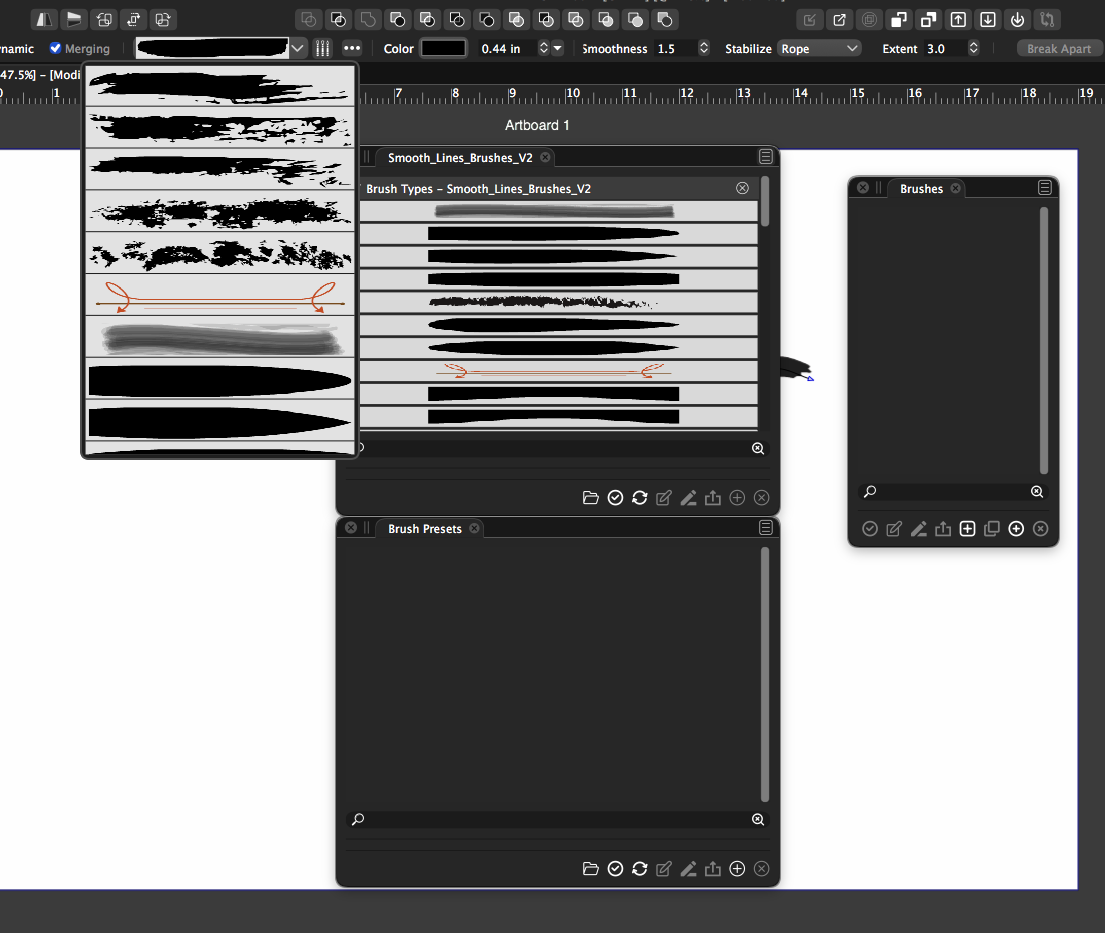Click the Brushes panel search field
1105x933 pixels.
tap(952, 492)
